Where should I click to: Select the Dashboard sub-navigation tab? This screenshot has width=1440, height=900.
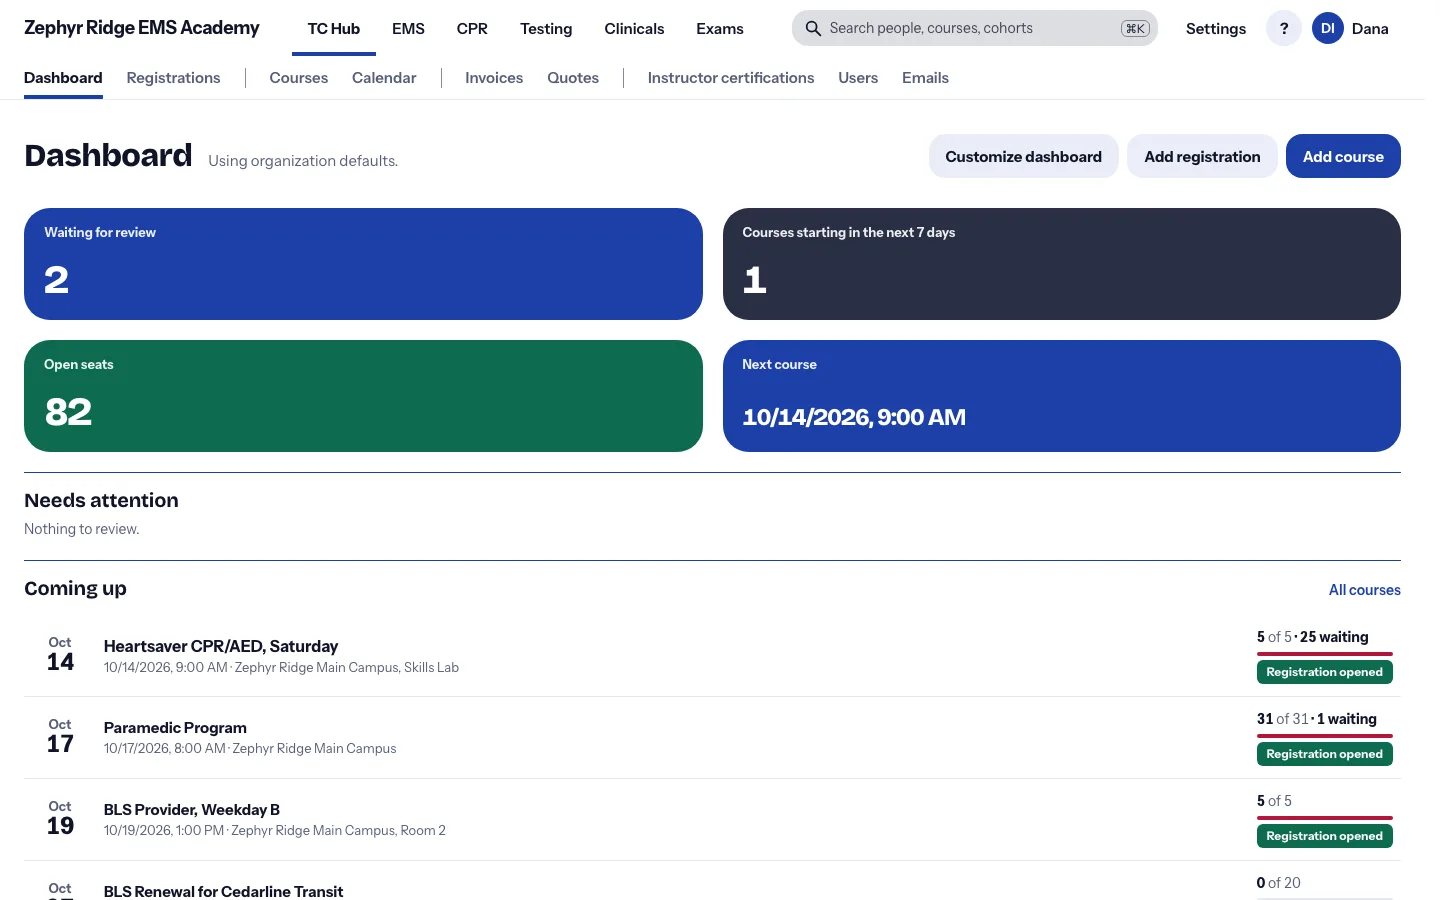63,78
